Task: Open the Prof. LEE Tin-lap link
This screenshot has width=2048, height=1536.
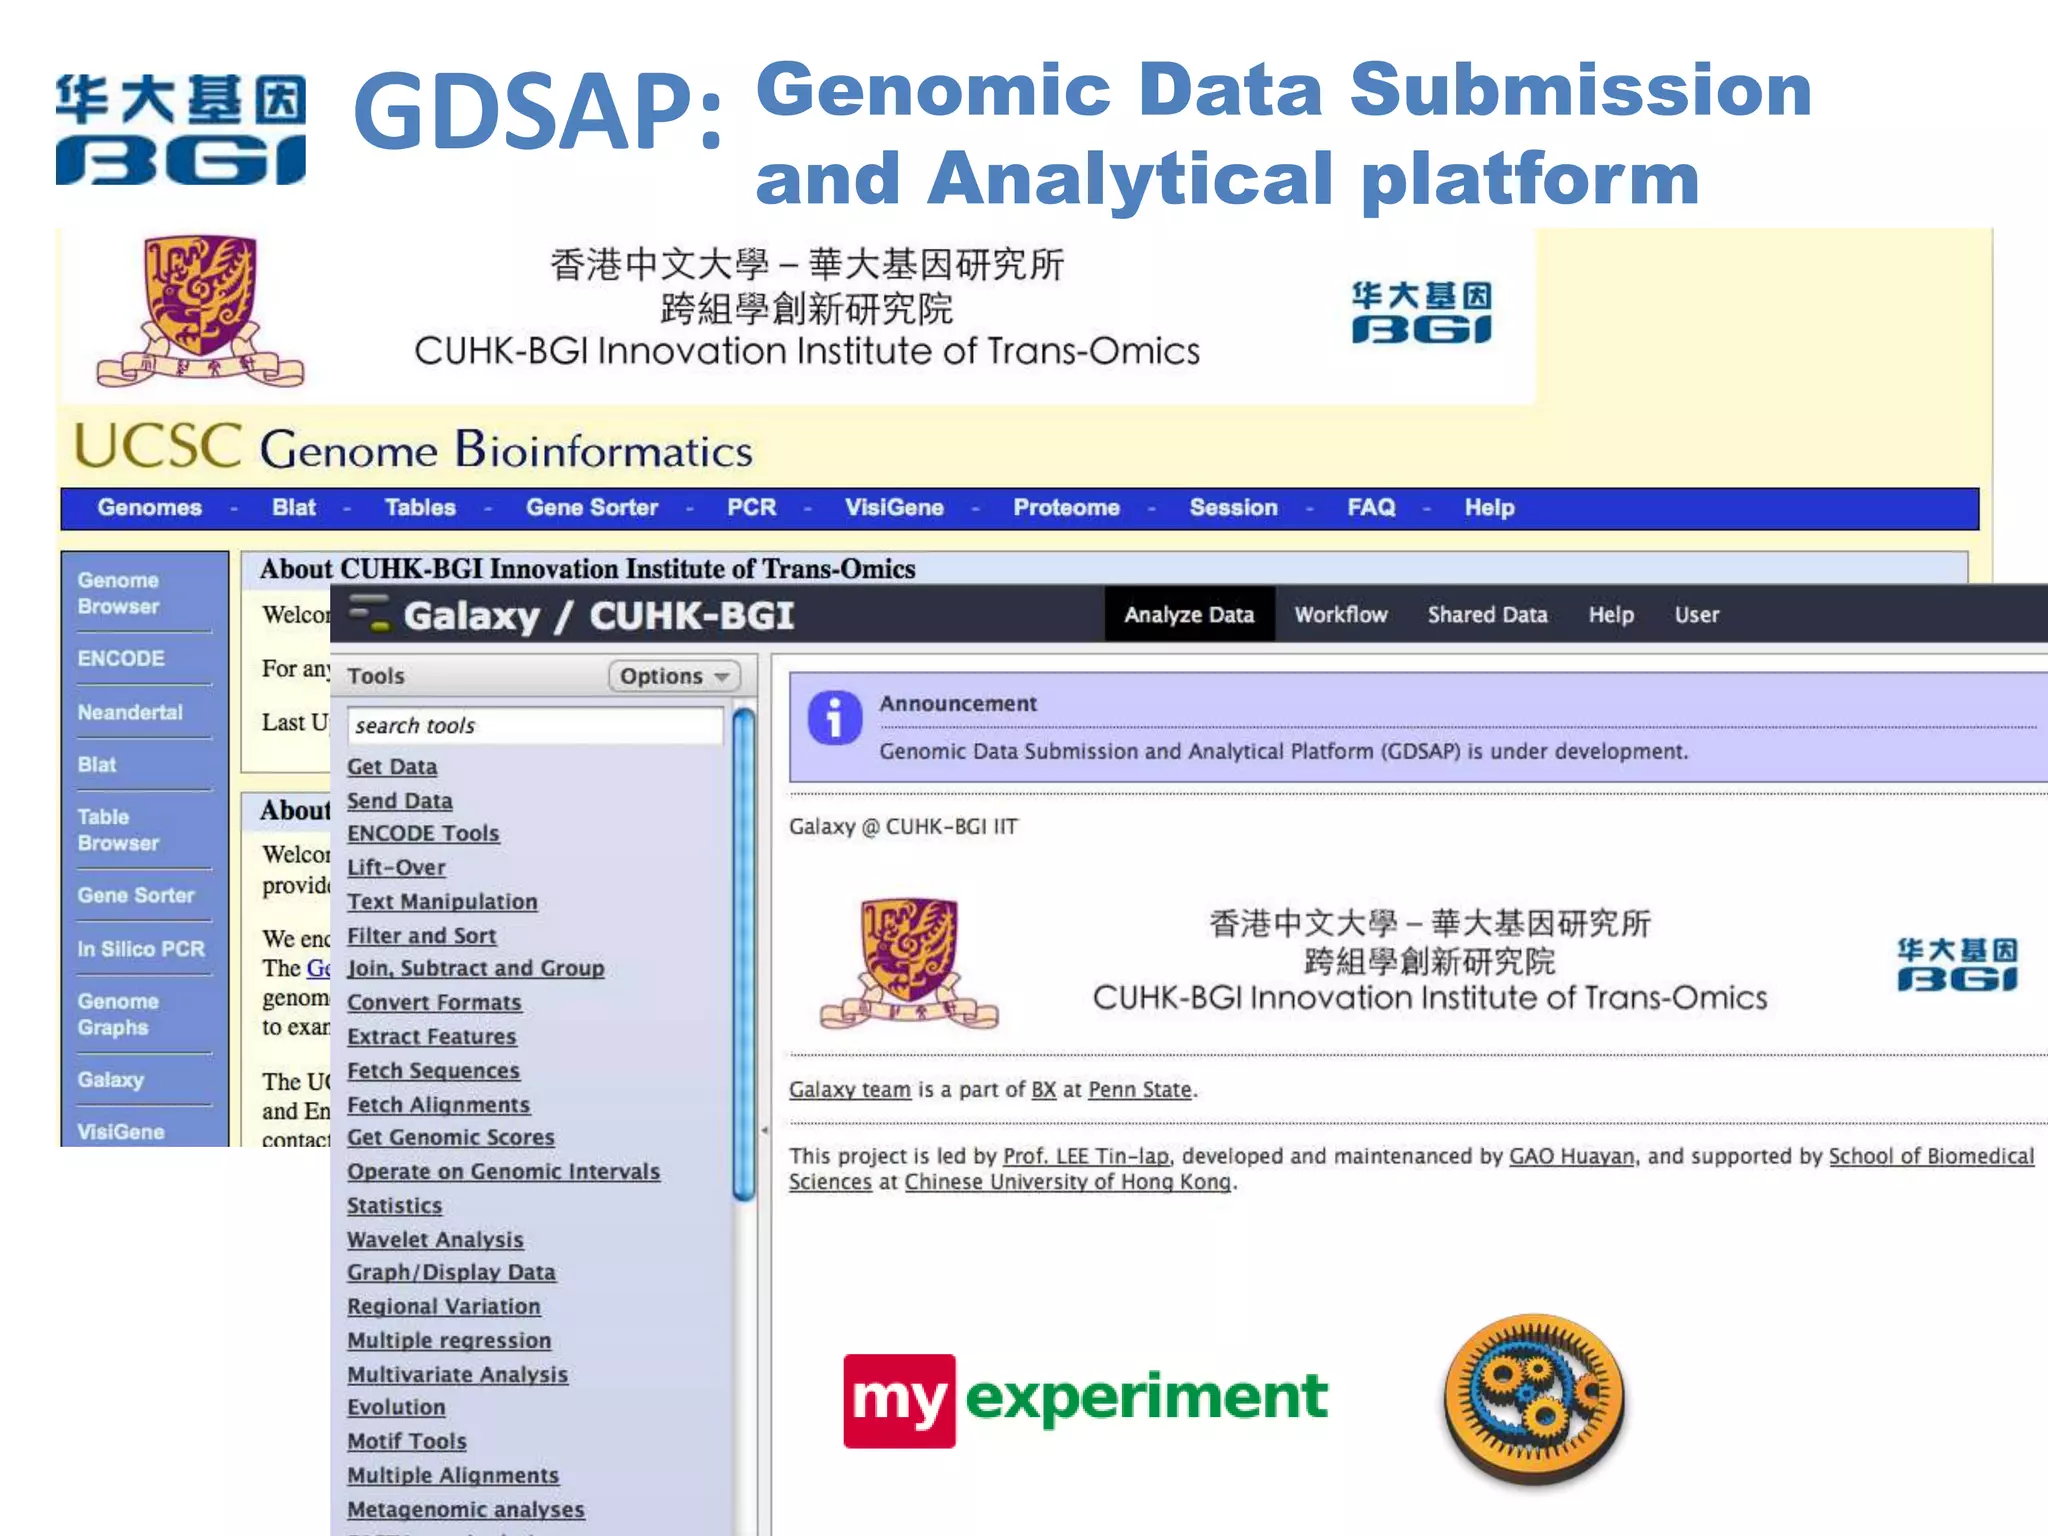Action: click(x=1086, y=1157)
